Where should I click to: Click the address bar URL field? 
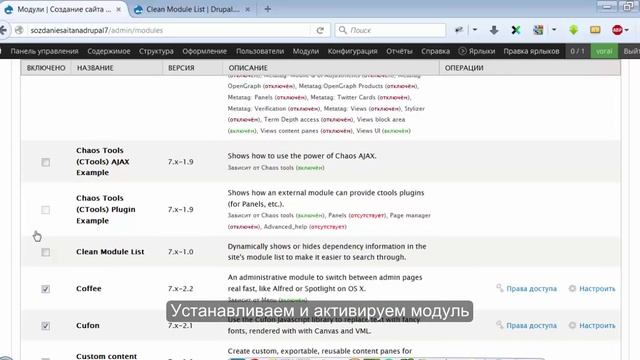pyautogui.click(x=169, y=30)
